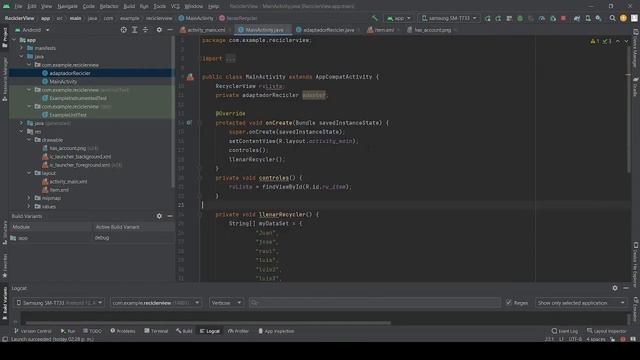Open Search Everywhere magnifier icon
The height and width of the screenshot is (360, 640).
pos(612,18)
